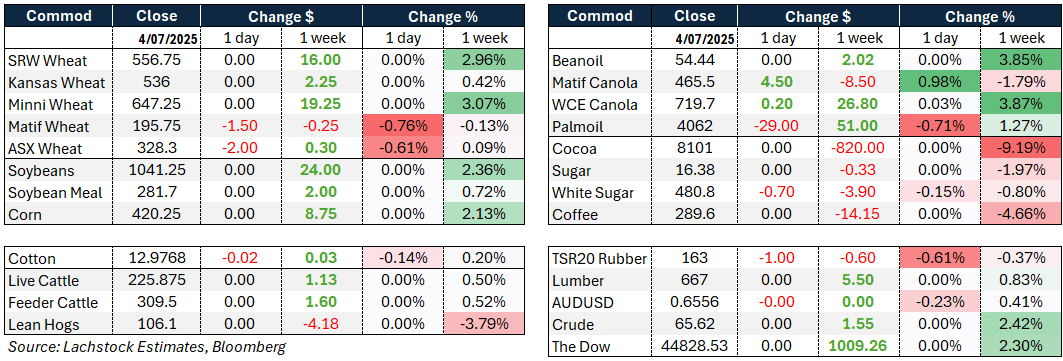This screenshot has width=1063, height=361.
Task: Select the Cotton close value 12.9768
Action: pyautogui.click(x=157, y=259)
